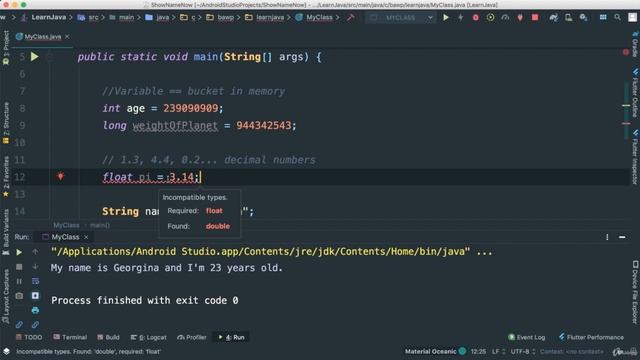Open the Profiler tool window
The width and height of the screenshot is (640, 360).
pyautogui.click(x=192, y=337)
